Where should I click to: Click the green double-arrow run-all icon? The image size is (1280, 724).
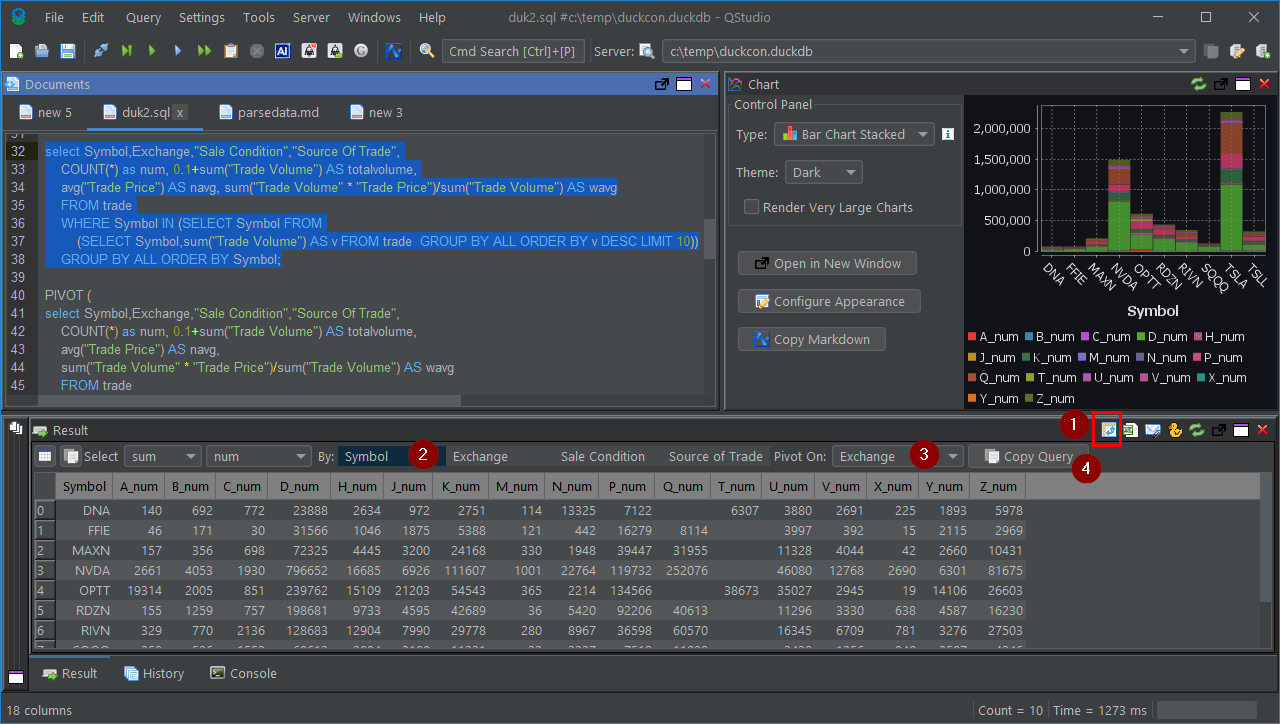(x=204, y=51)
